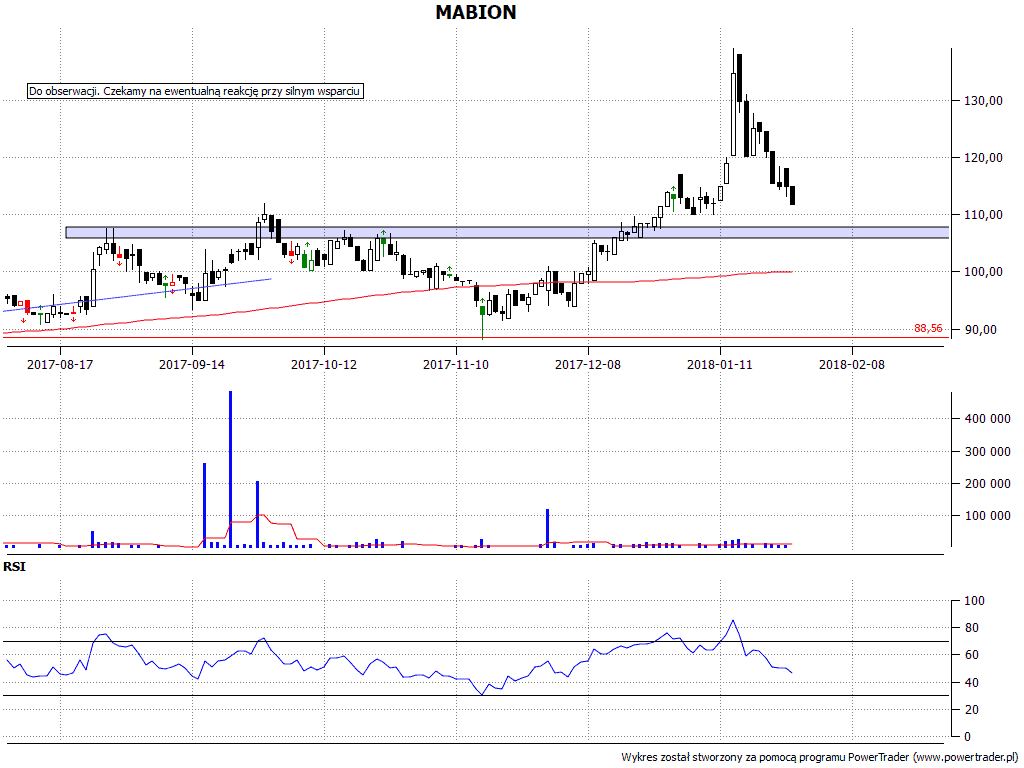Image resolution: width=1024 pixels, height=768 pixels.
Task: Click the RSI 0 axis label
Action: point(968,737)
